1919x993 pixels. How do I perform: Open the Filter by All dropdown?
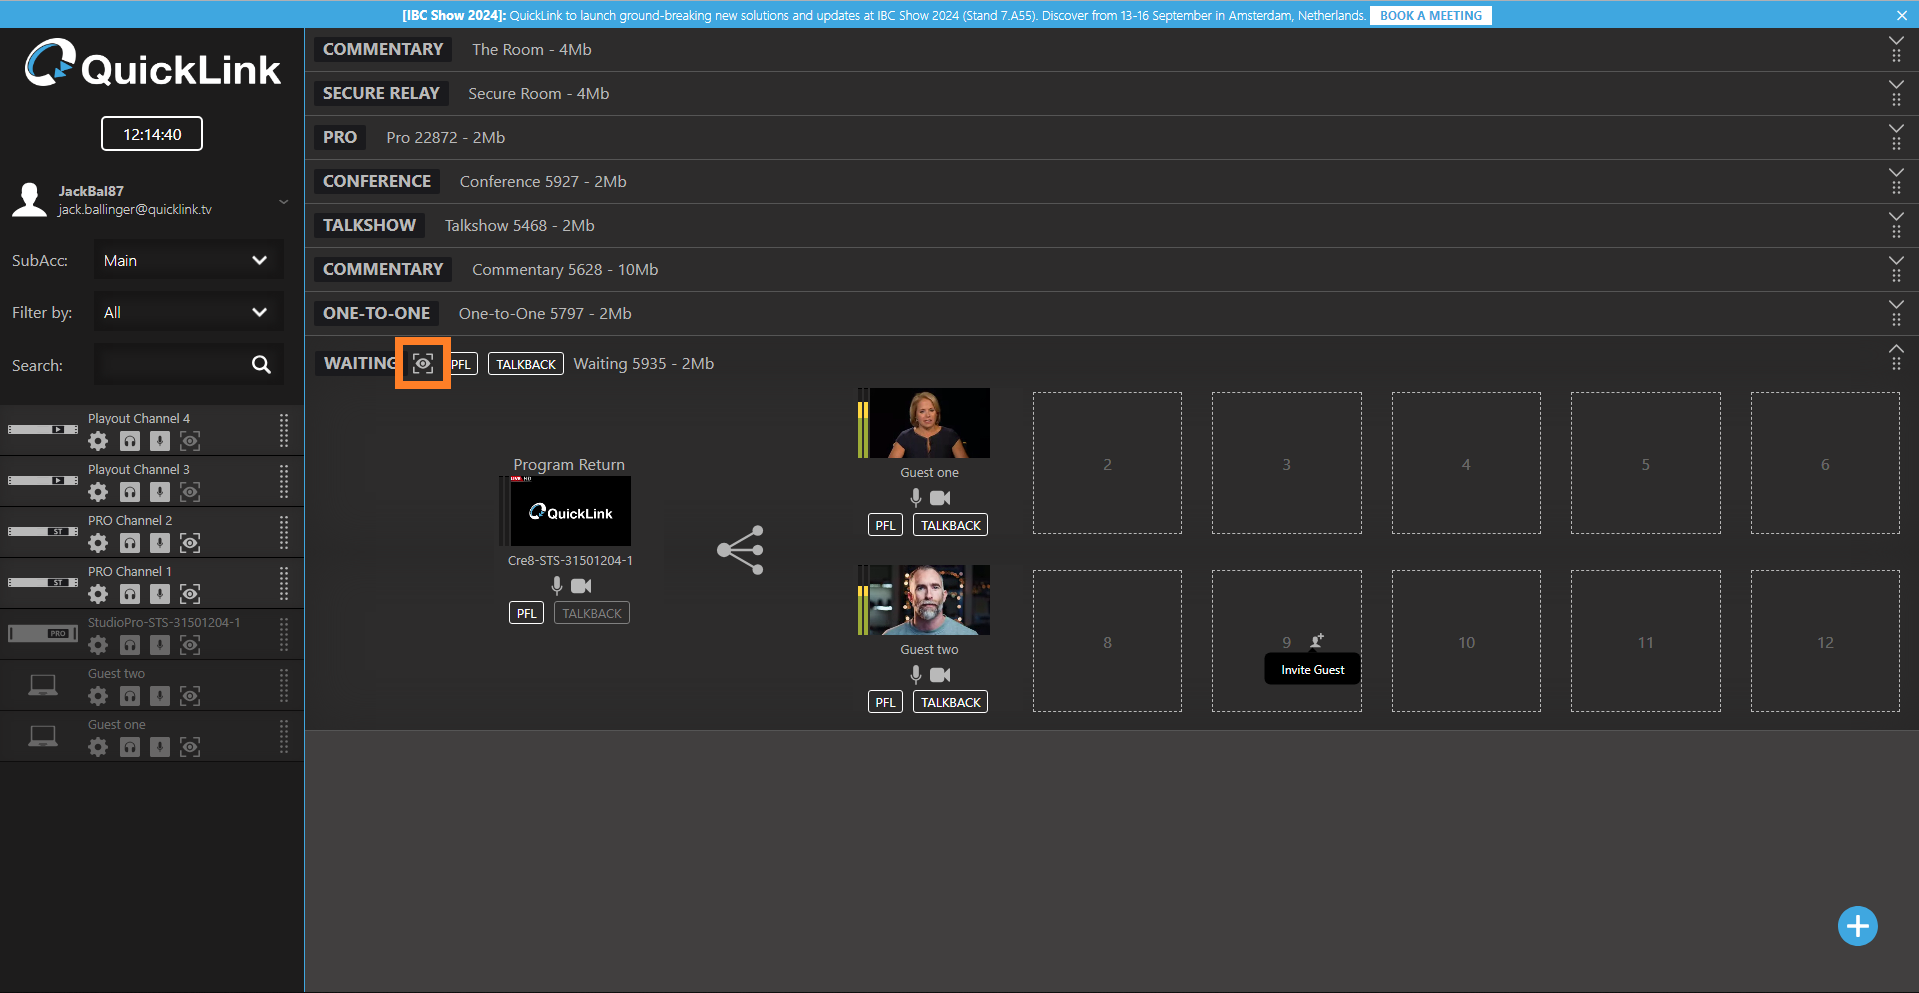pos(188,312)
